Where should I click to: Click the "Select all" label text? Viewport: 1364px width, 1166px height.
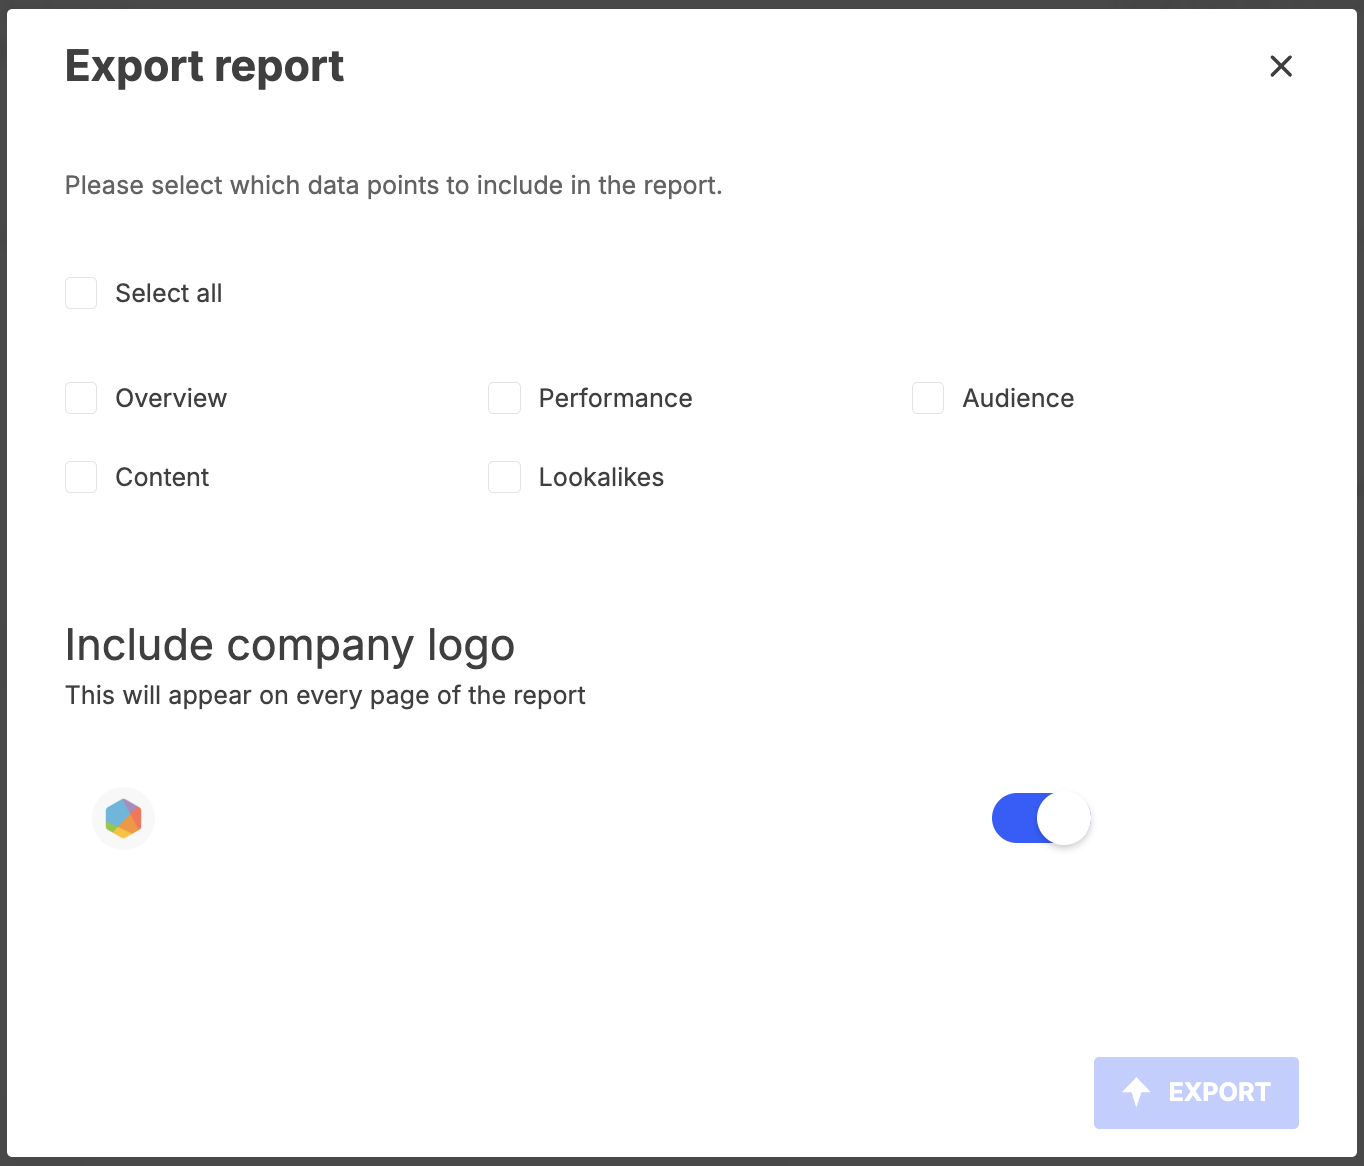point(168,293)
